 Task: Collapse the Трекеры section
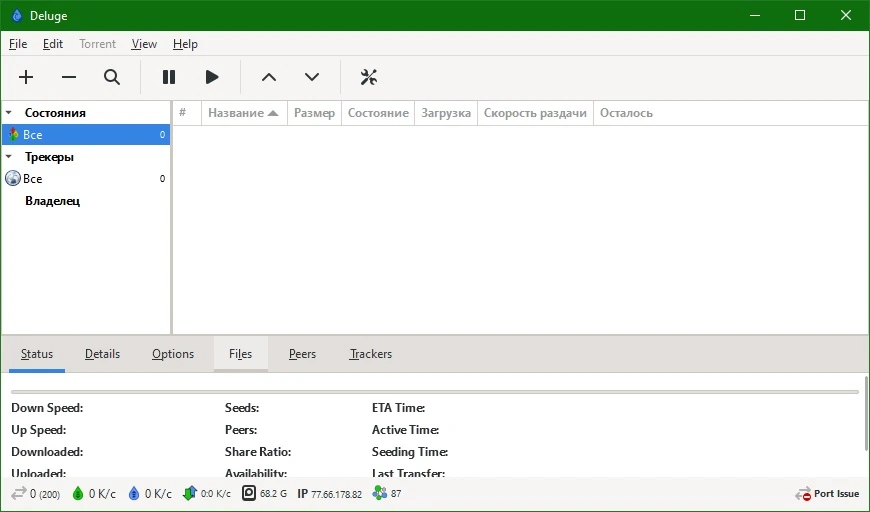(x=9, y=156)
